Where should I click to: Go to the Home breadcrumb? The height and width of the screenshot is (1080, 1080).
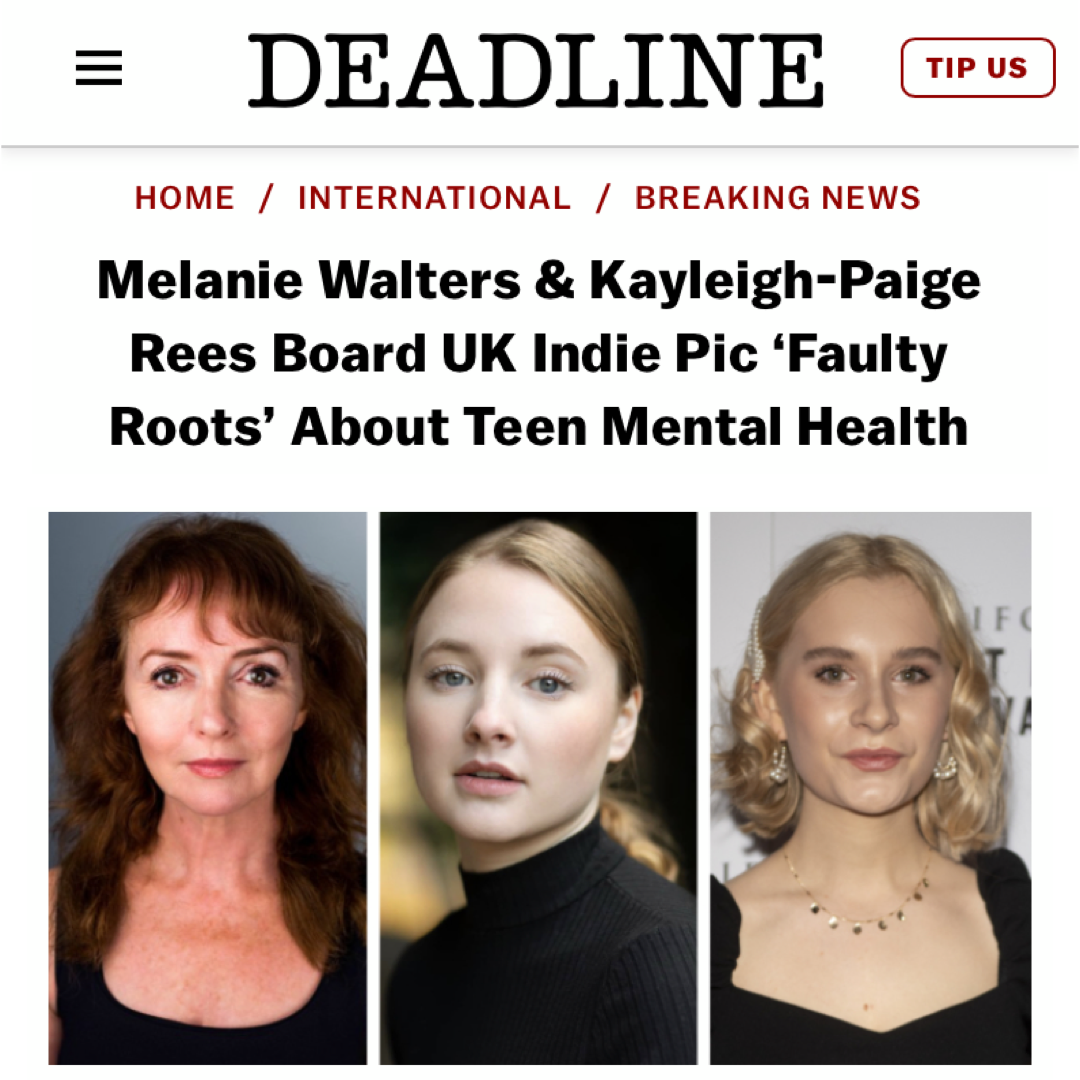185,198
